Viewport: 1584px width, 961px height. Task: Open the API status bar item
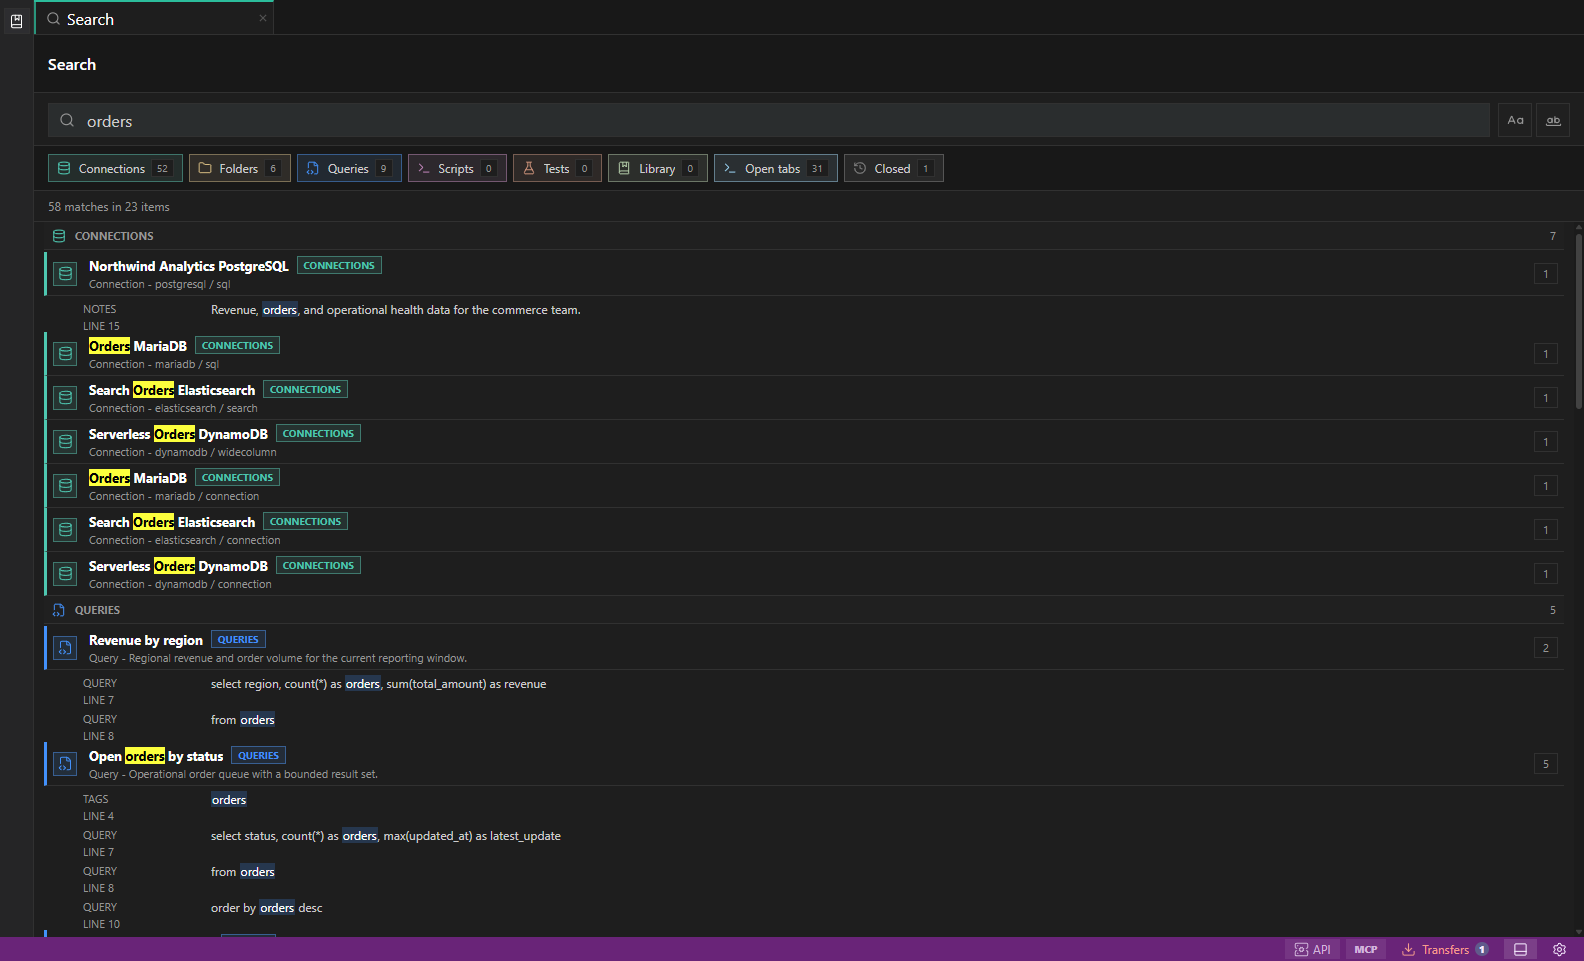pos(1313,949)
